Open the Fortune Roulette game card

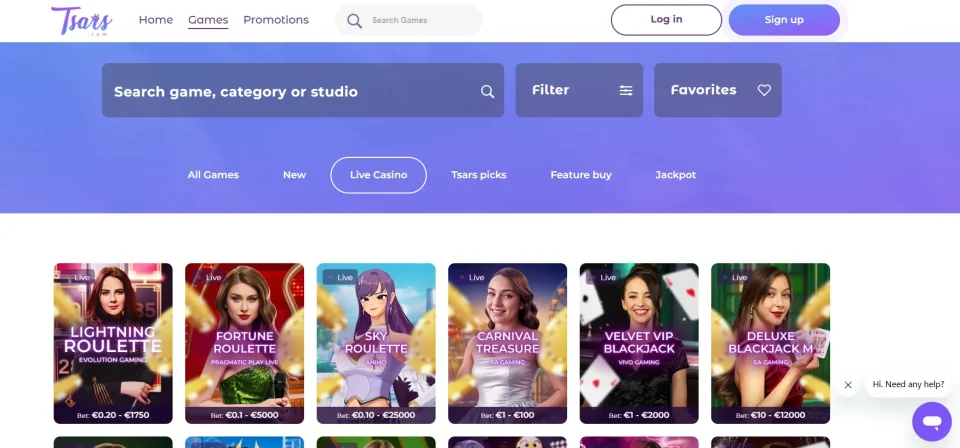coord(244,343)
